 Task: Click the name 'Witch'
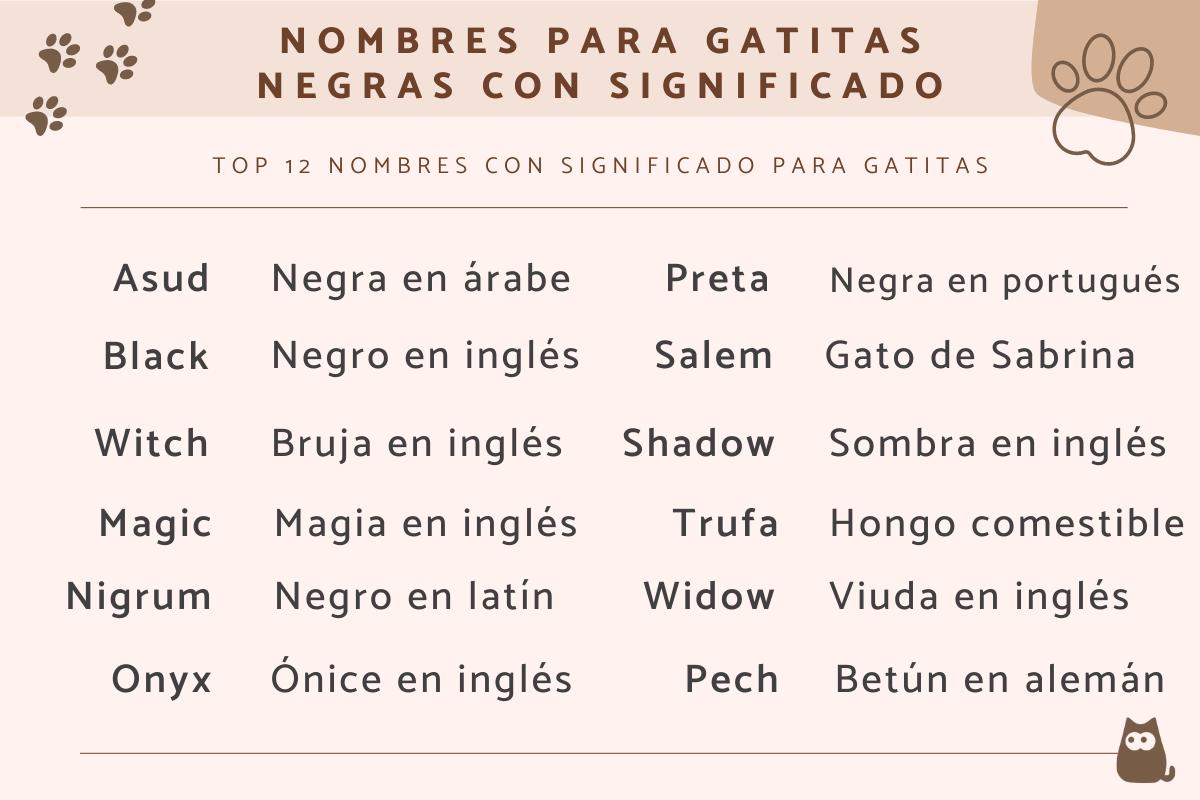click(152, 443)
